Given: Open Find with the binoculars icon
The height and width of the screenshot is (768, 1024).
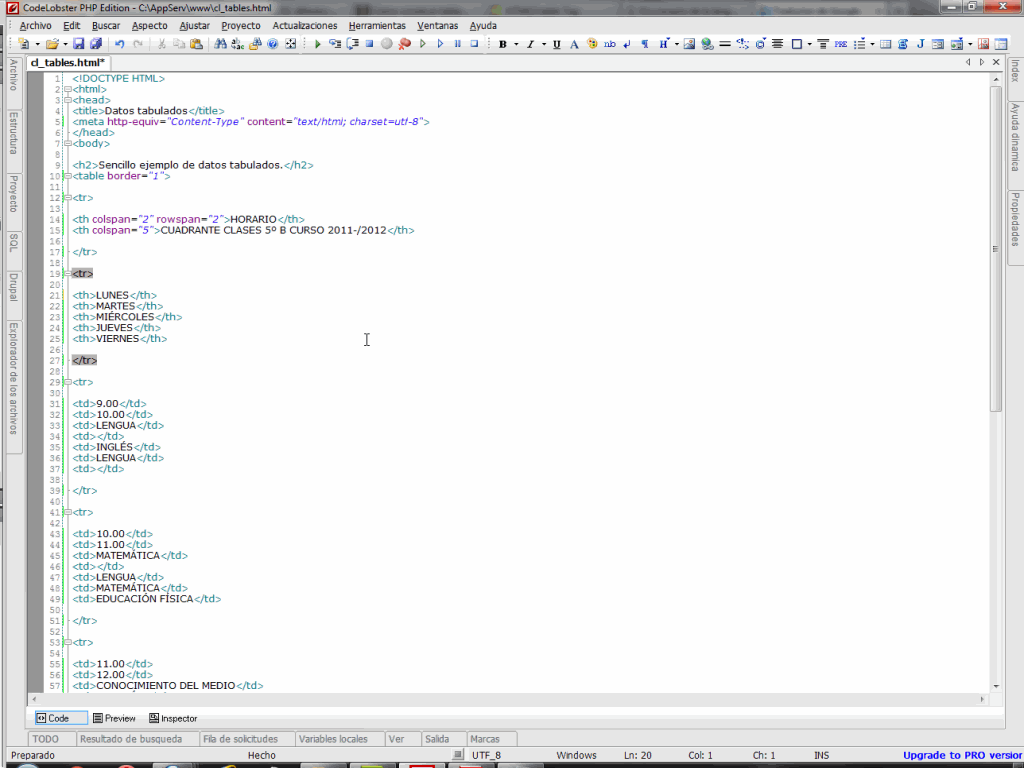Looking at the screenshot, I should [220, 44].
